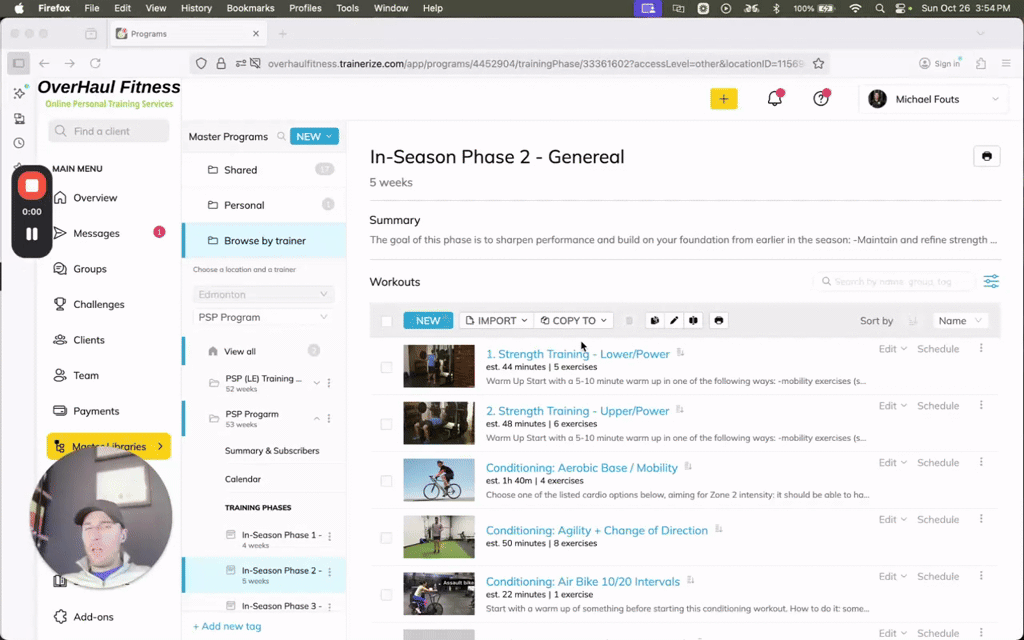The image size is (1024, 640).
Task: Check the Agility + Change of Direction checkbox
Action: pos(387,537)
